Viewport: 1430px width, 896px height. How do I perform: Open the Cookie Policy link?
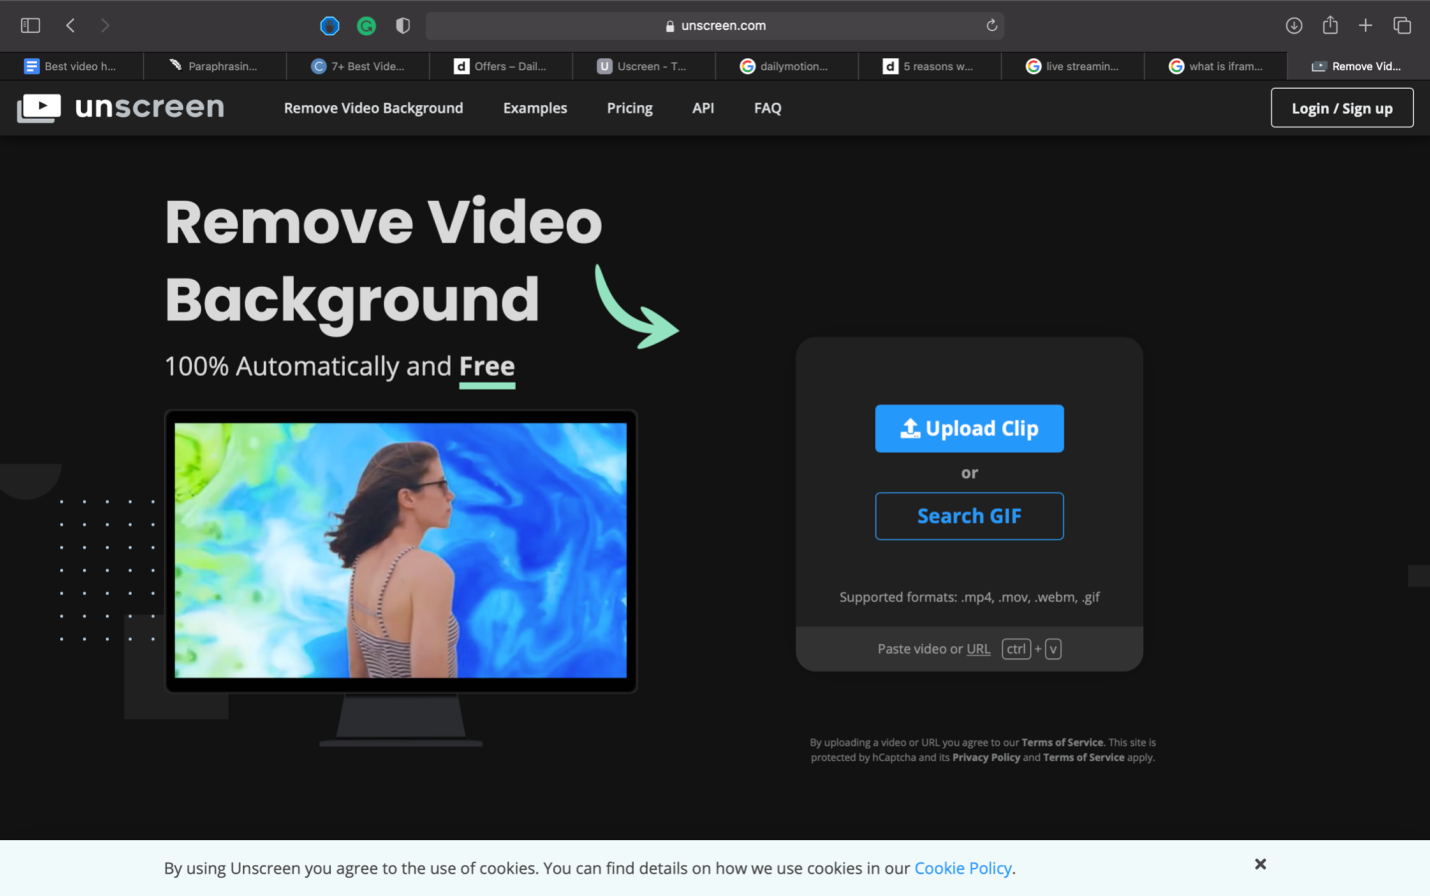tap(962, 868)
